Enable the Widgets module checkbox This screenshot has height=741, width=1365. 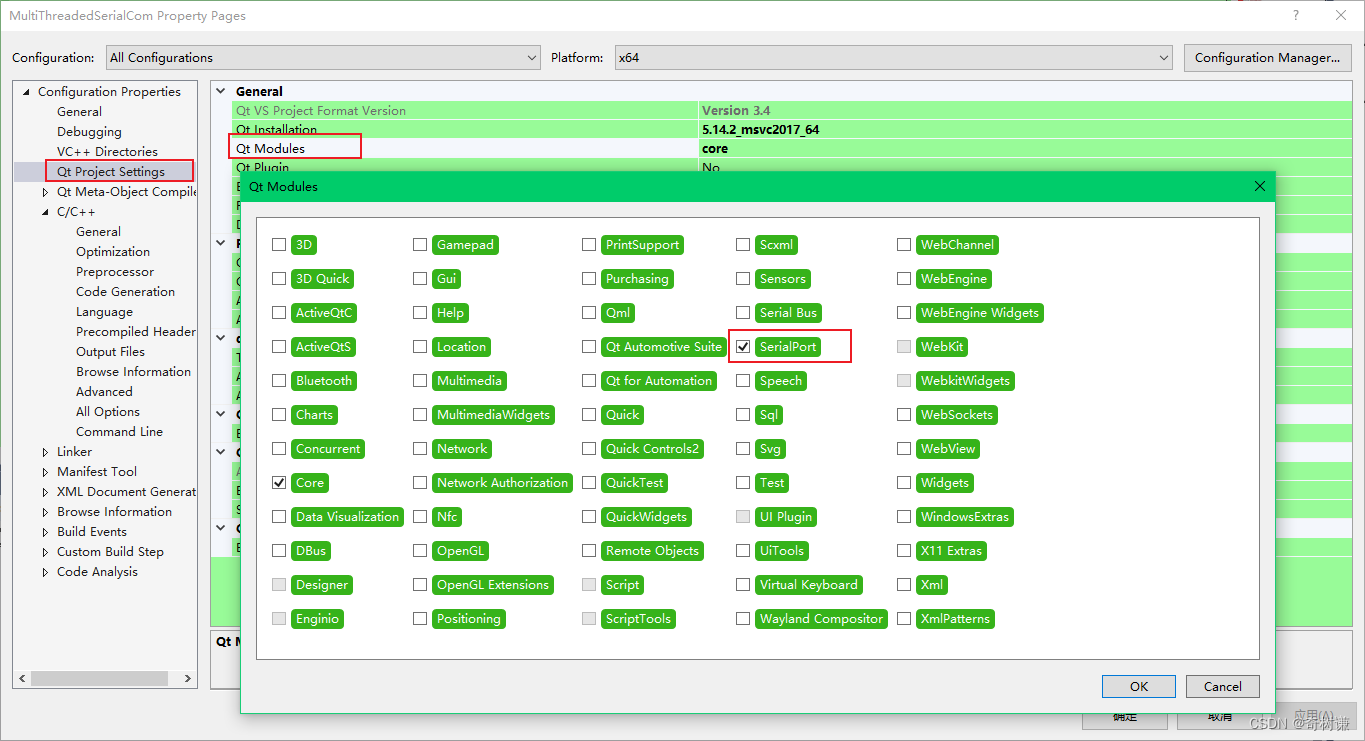tap(904, 483)
